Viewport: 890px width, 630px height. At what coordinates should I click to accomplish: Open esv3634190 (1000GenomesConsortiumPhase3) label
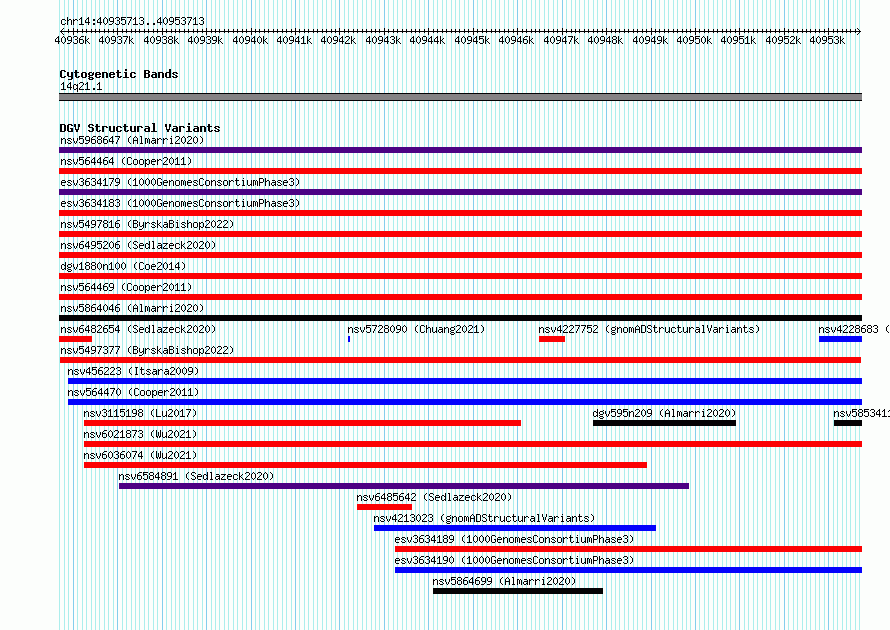point(514,560)
